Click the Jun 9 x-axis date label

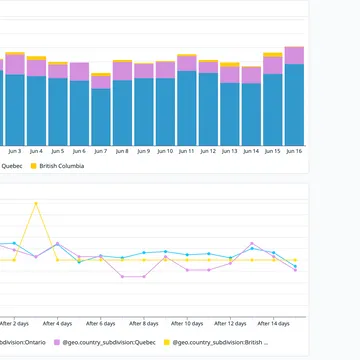pyautogui.click(x=144, y=151)
